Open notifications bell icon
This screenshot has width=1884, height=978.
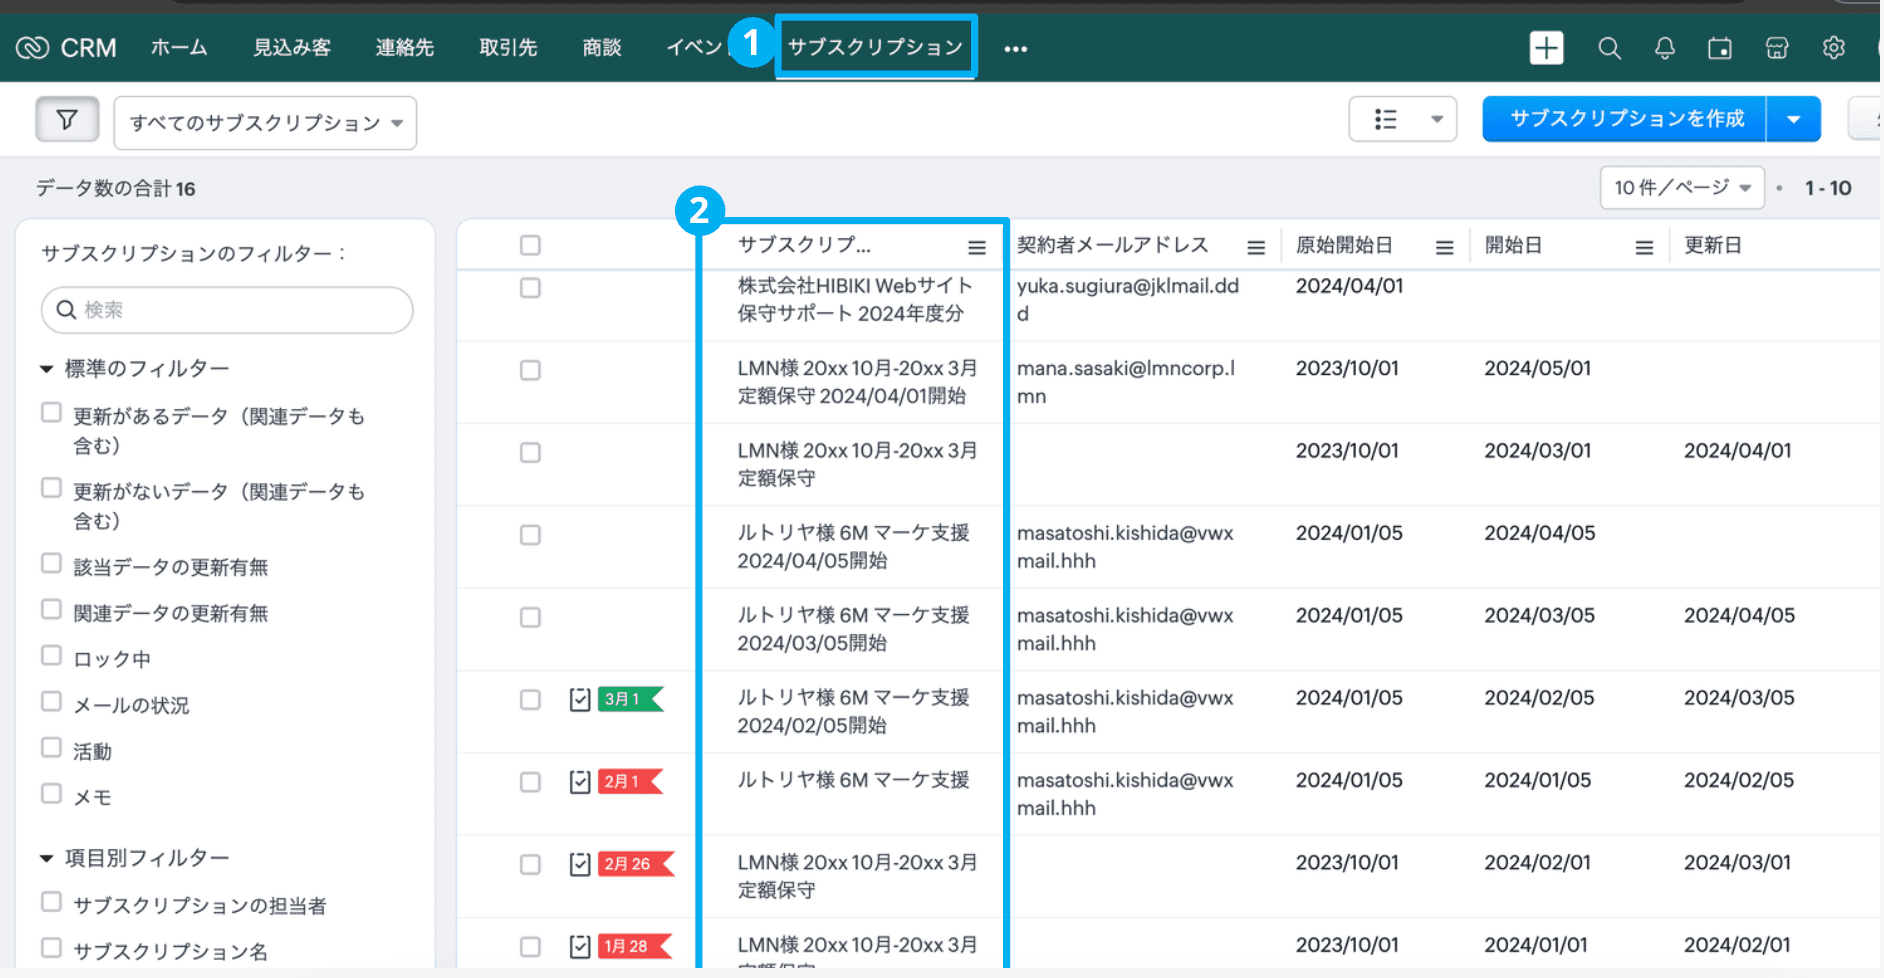(x=1665, y=47)
